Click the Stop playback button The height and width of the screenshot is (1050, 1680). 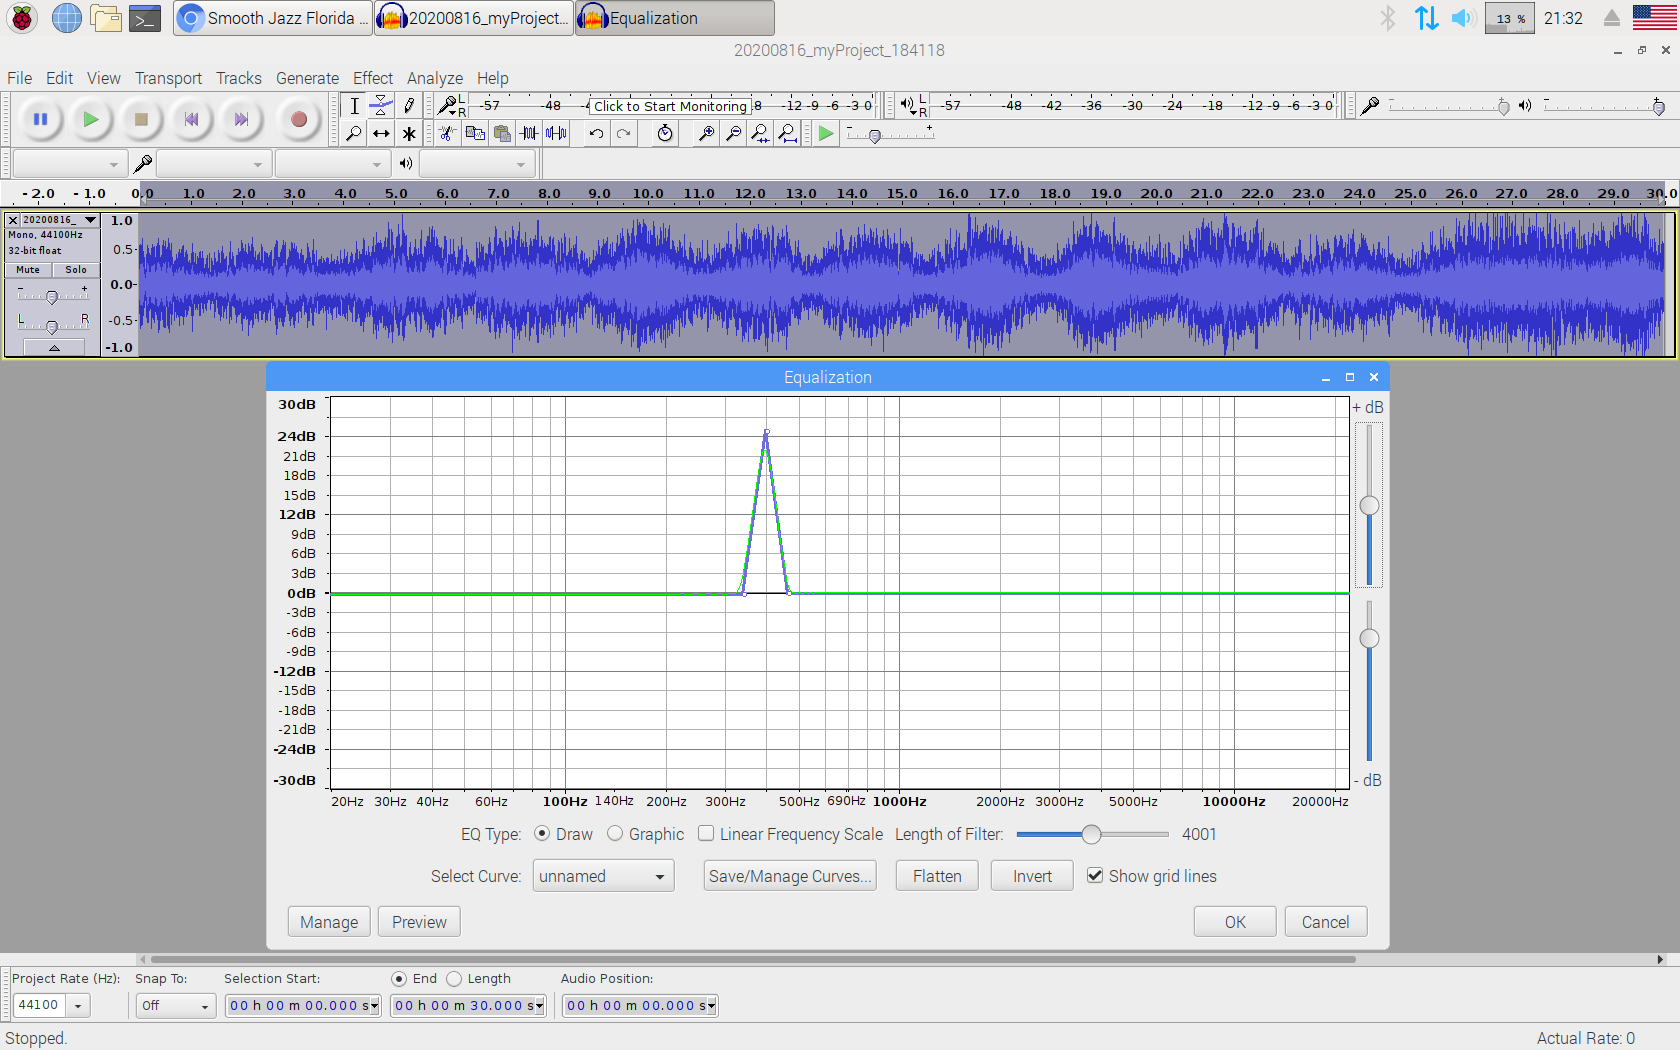pos(141,120)
